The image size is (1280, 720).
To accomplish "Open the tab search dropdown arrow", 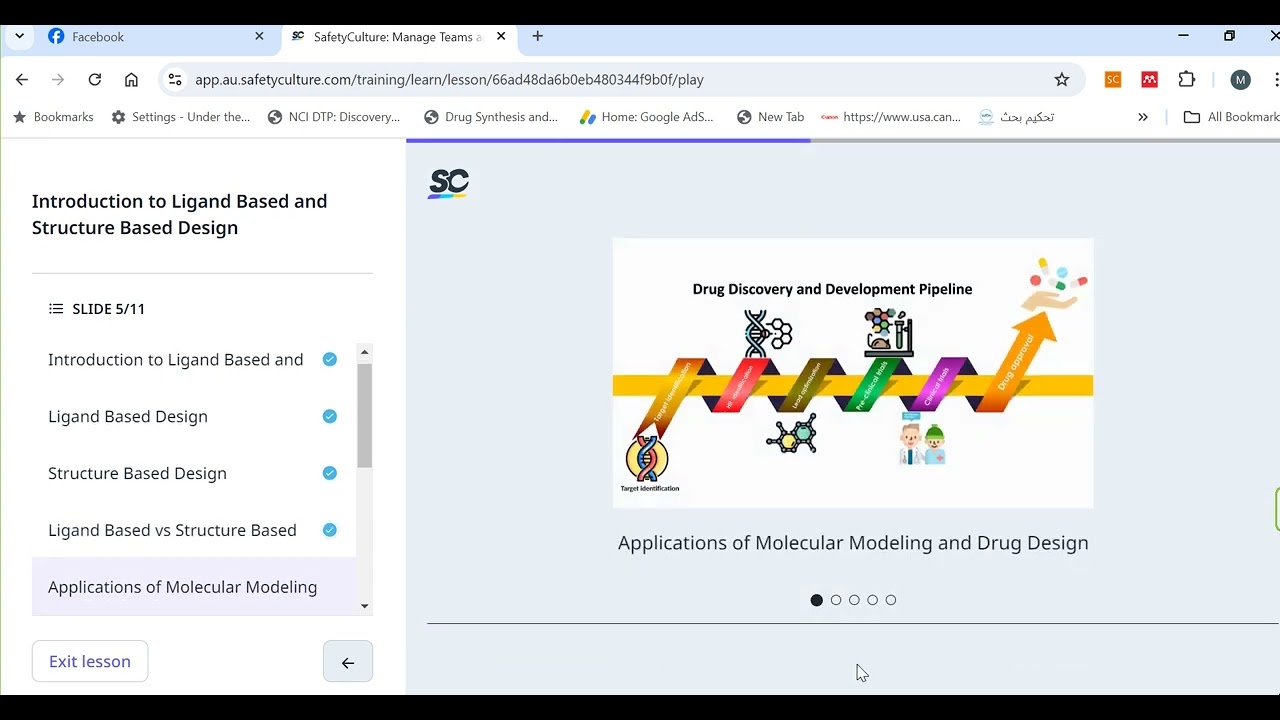I will 19,36.
